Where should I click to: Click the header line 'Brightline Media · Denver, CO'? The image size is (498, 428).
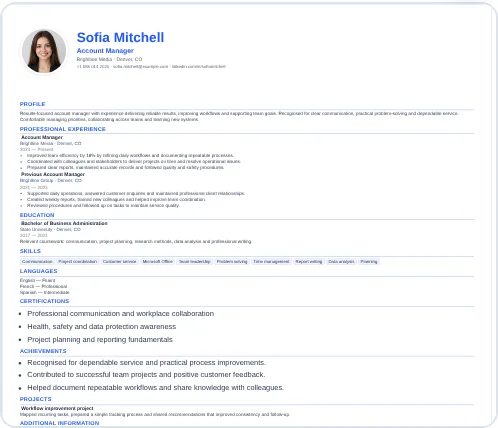point(109,59)
